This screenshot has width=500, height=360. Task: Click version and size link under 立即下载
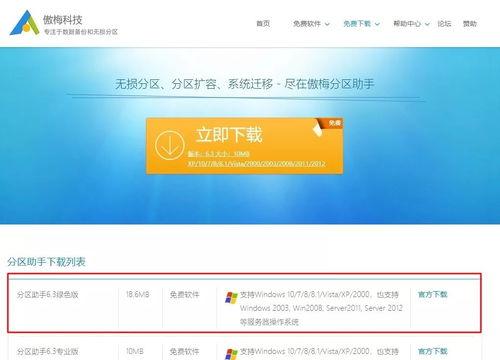[219, 154]
